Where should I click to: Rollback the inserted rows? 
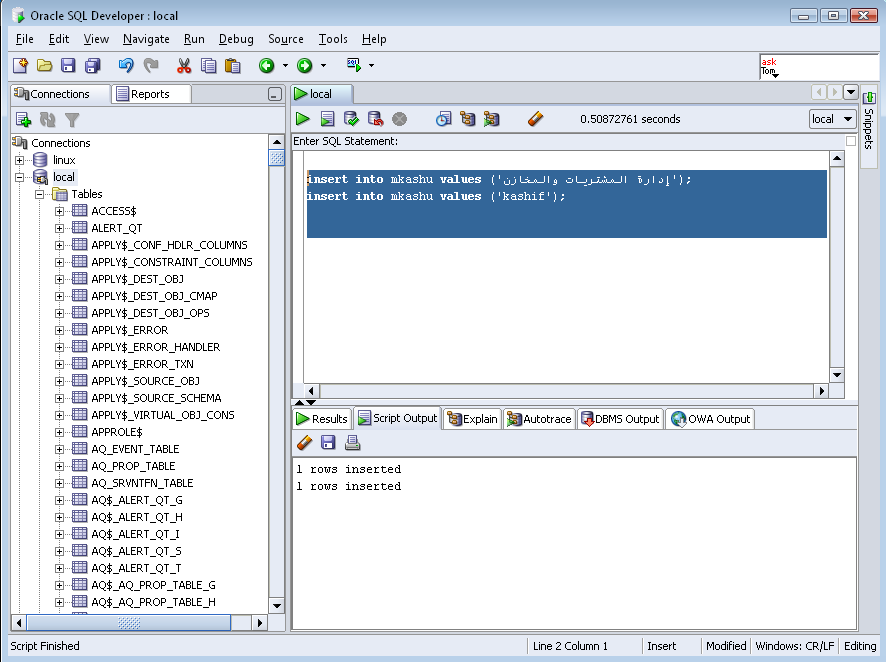point(374,118)
